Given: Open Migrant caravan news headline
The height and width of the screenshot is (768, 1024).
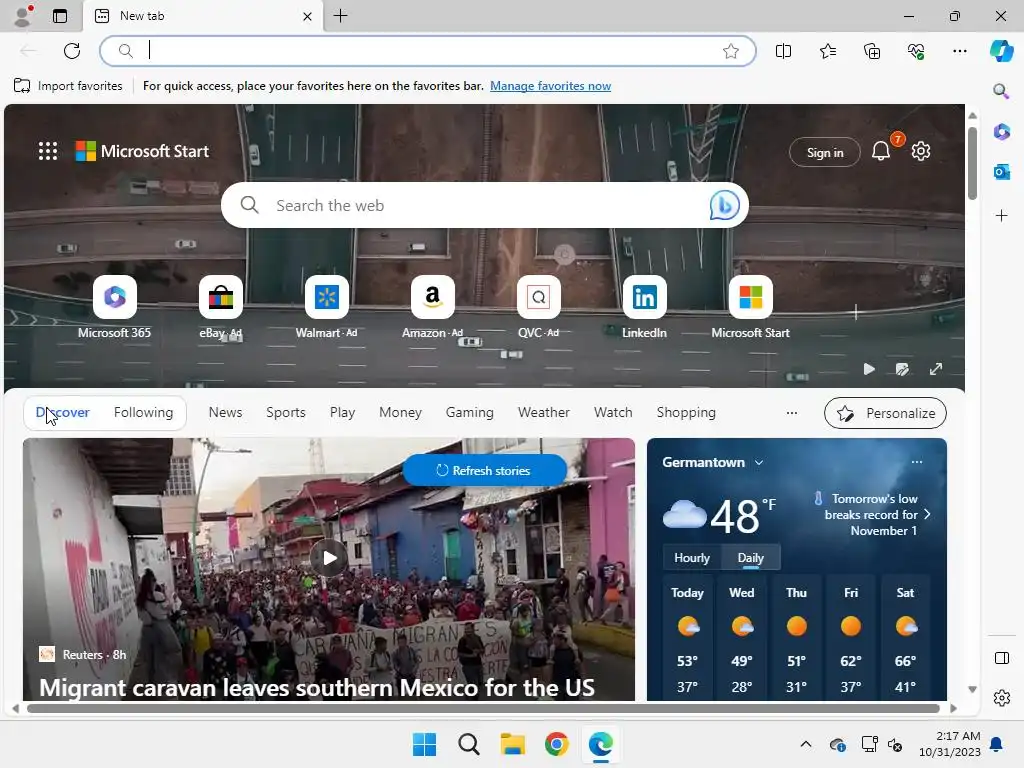Looking at the screenshot, I should 317,687.
